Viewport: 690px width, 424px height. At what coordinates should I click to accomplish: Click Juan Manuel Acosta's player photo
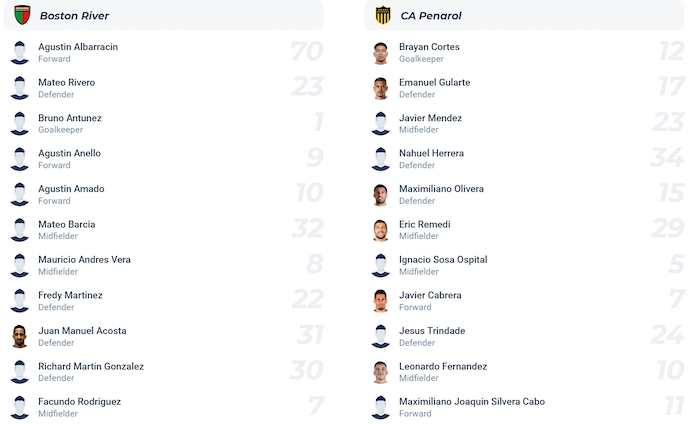[x=19, y=336]
